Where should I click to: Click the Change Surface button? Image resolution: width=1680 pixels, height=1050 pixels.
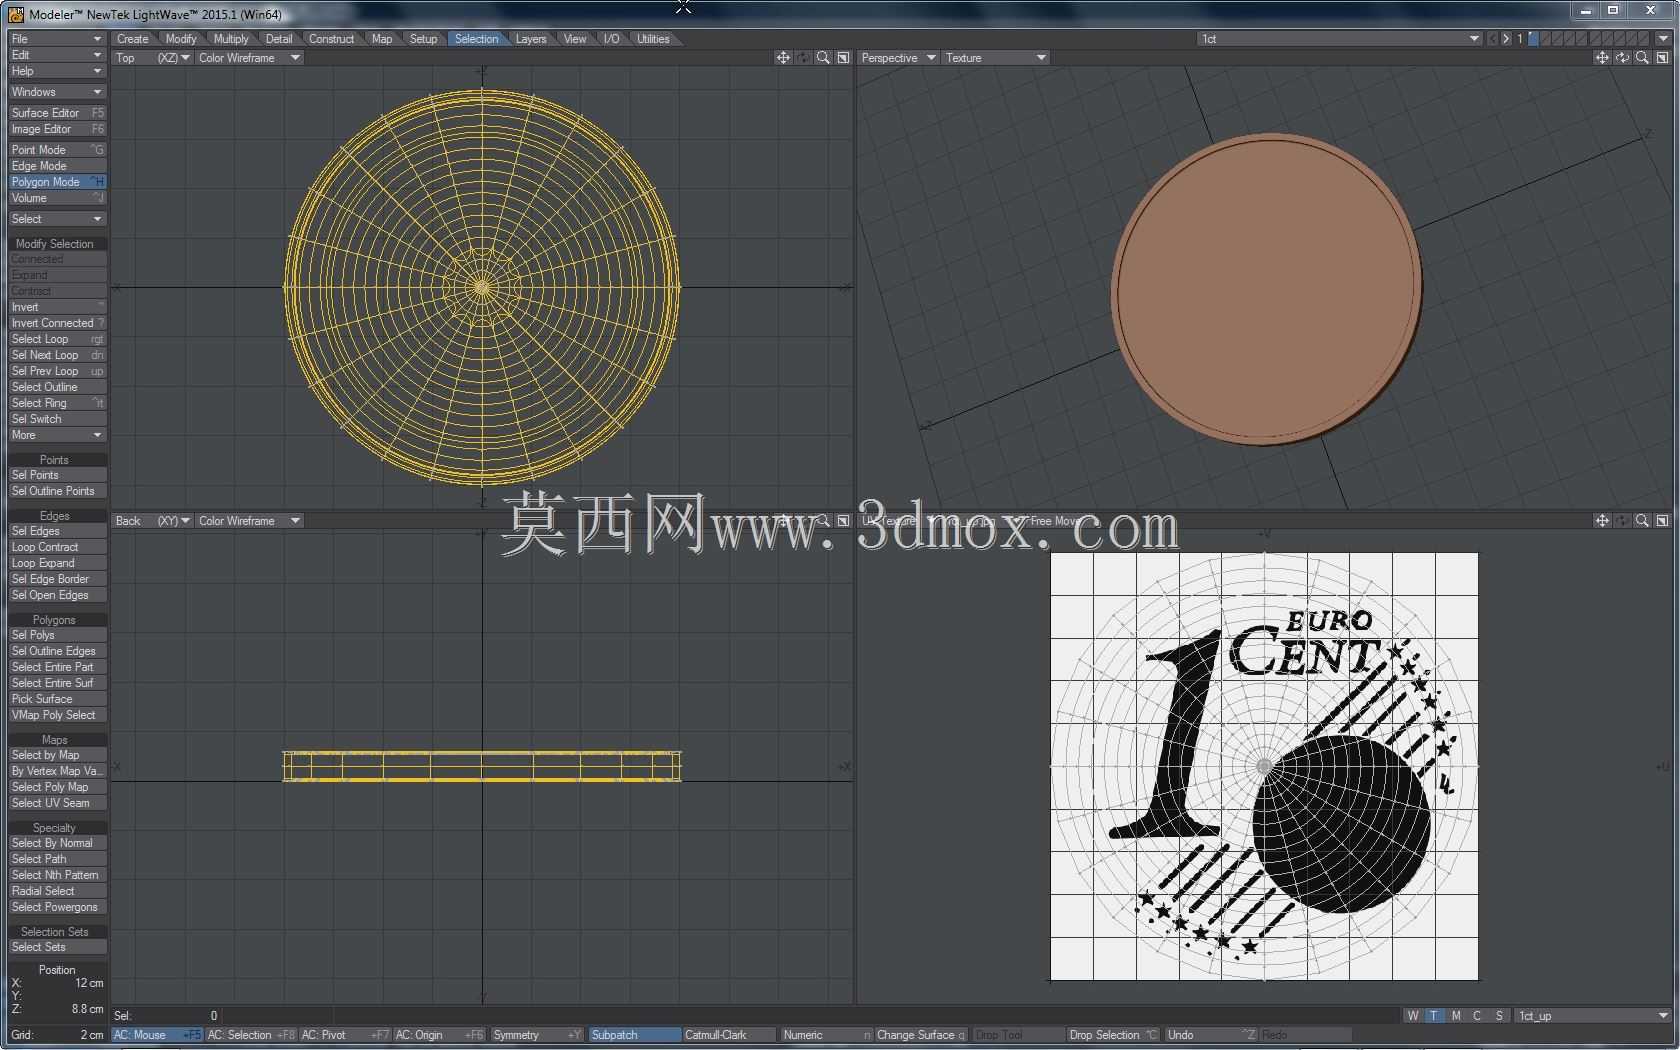(x=921, y=1035)
